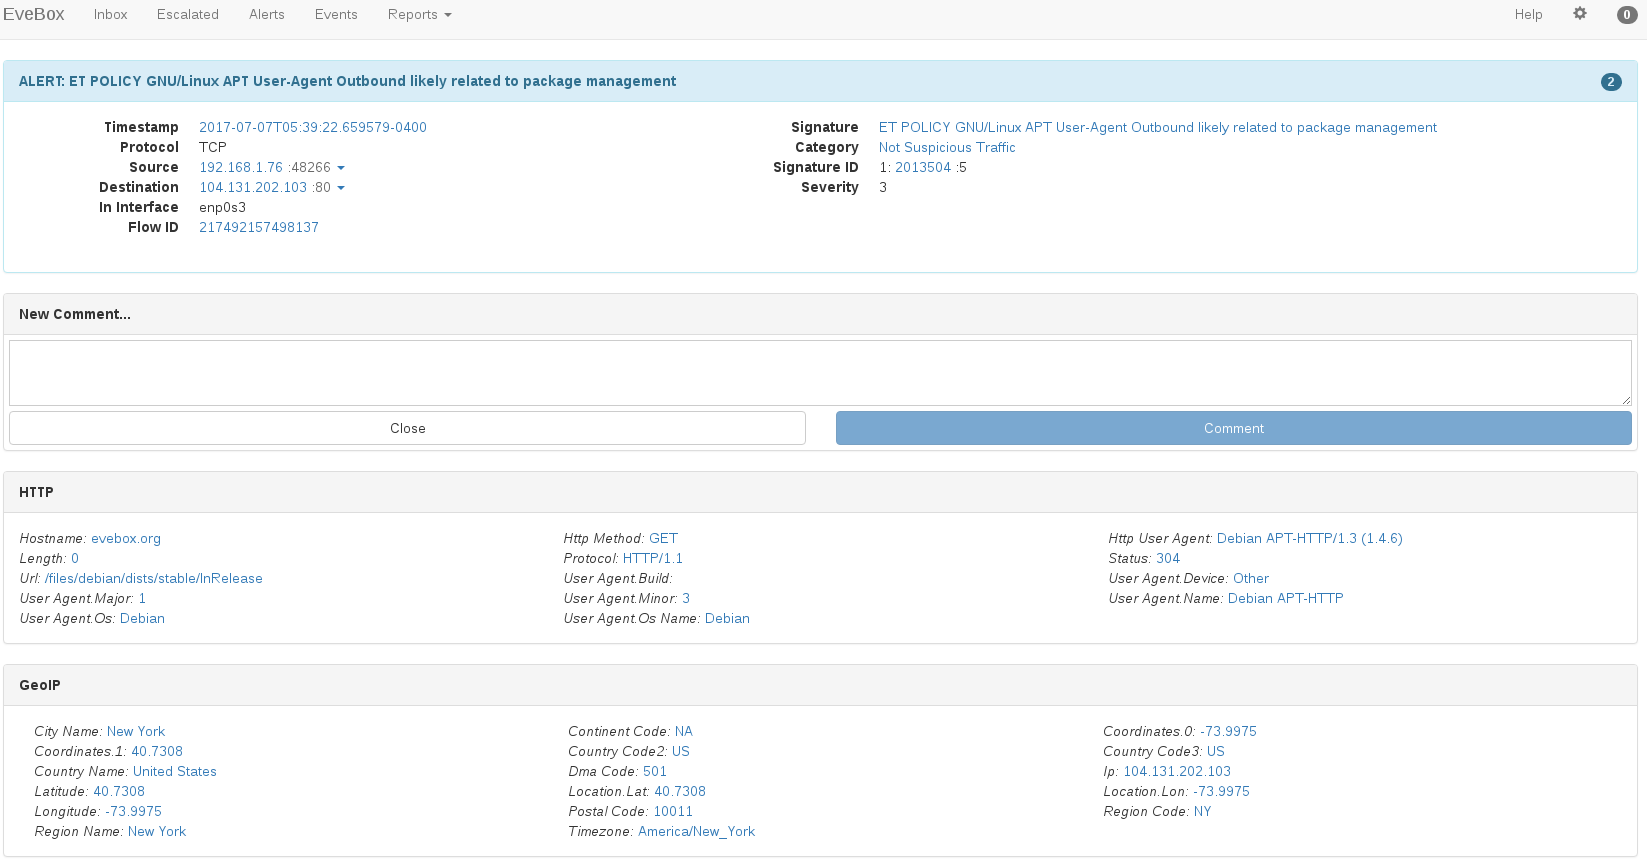Focus the New Comment text area
Viewport: 1647px width, 868px height.
coord(820,373)
